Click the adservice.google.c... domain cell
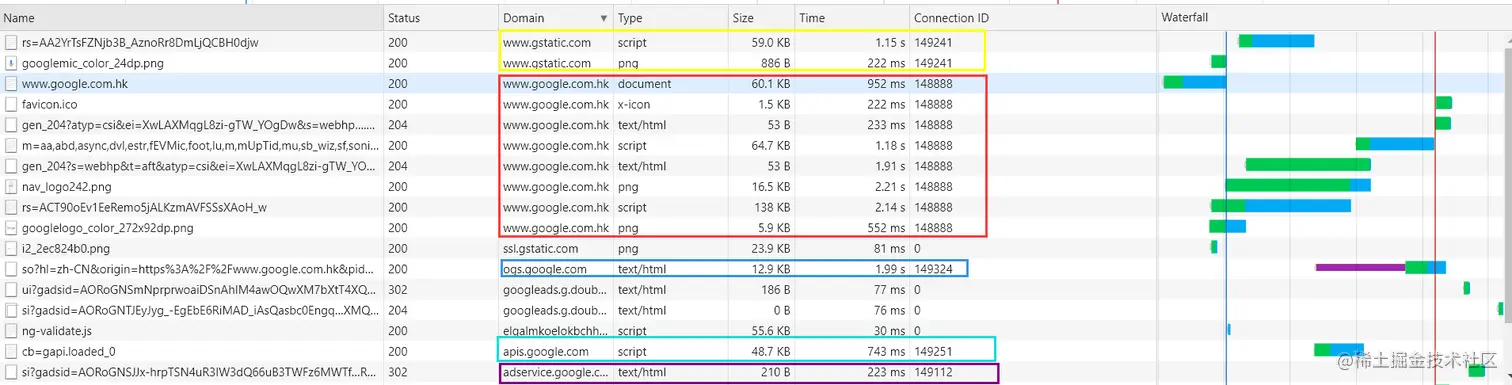 (555, 372)
